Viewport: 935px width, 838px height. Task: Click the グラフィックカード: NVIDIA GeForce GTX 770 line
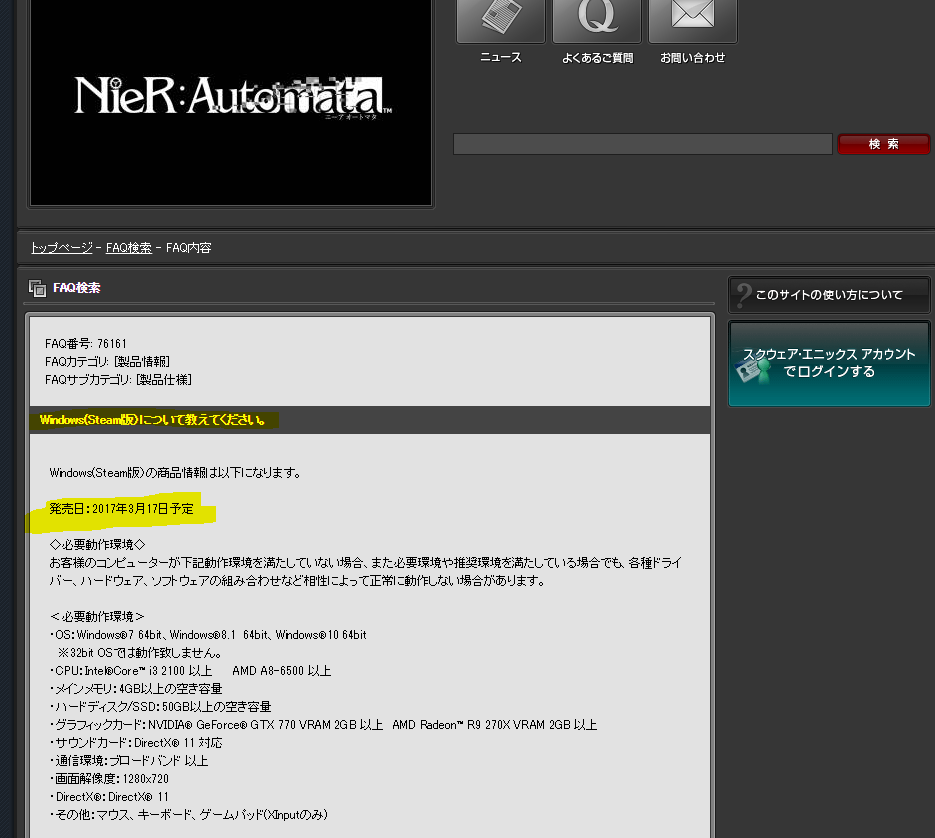323,725
